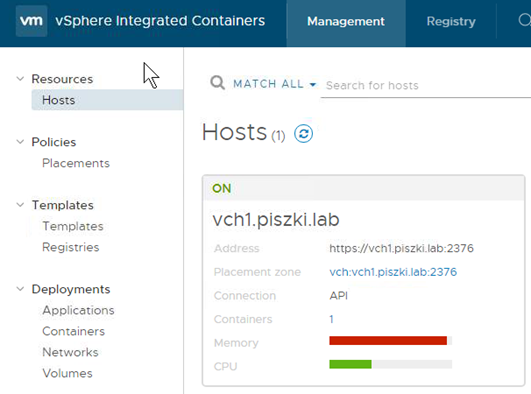Click the ON status label
The height and width of the screenshot is (394, 531).
click(x=221, y=188)
